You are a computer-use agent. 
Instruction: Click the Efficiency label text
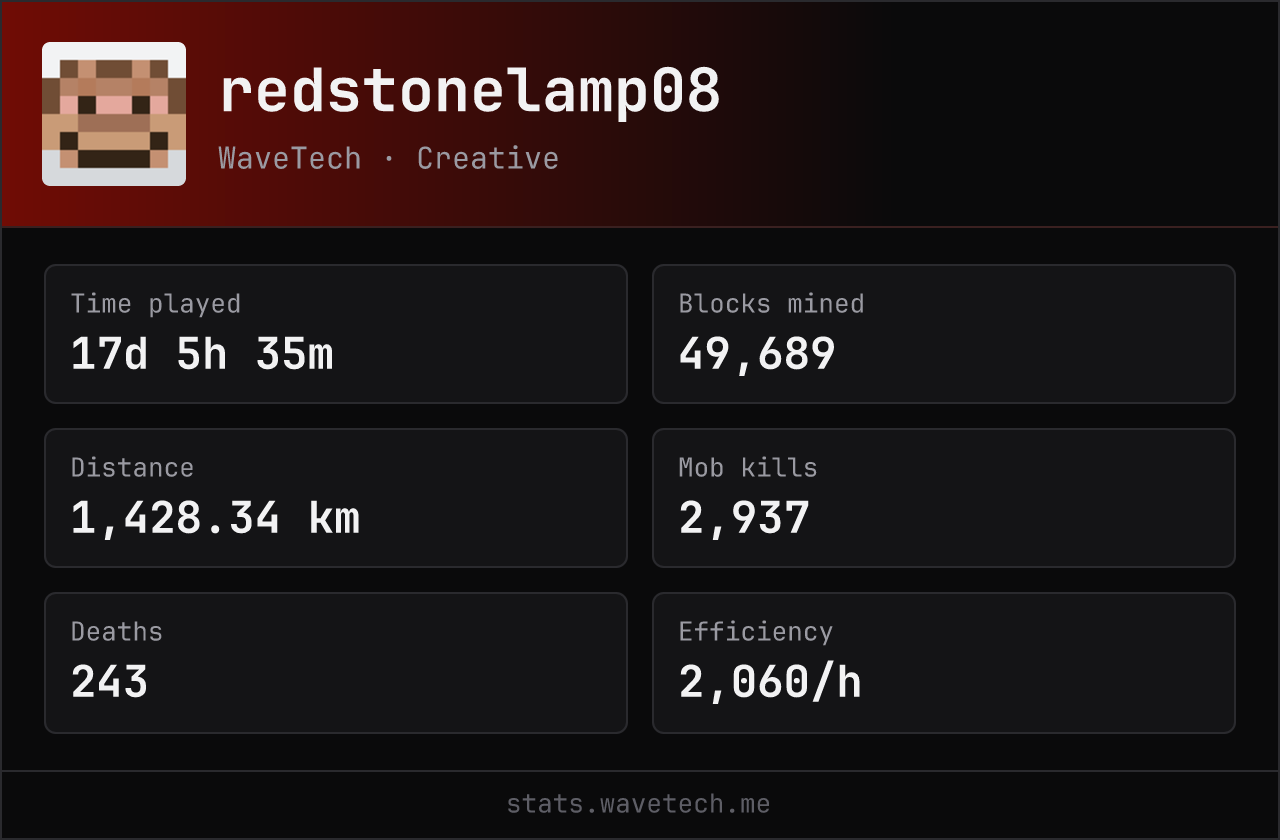(756, 632)
